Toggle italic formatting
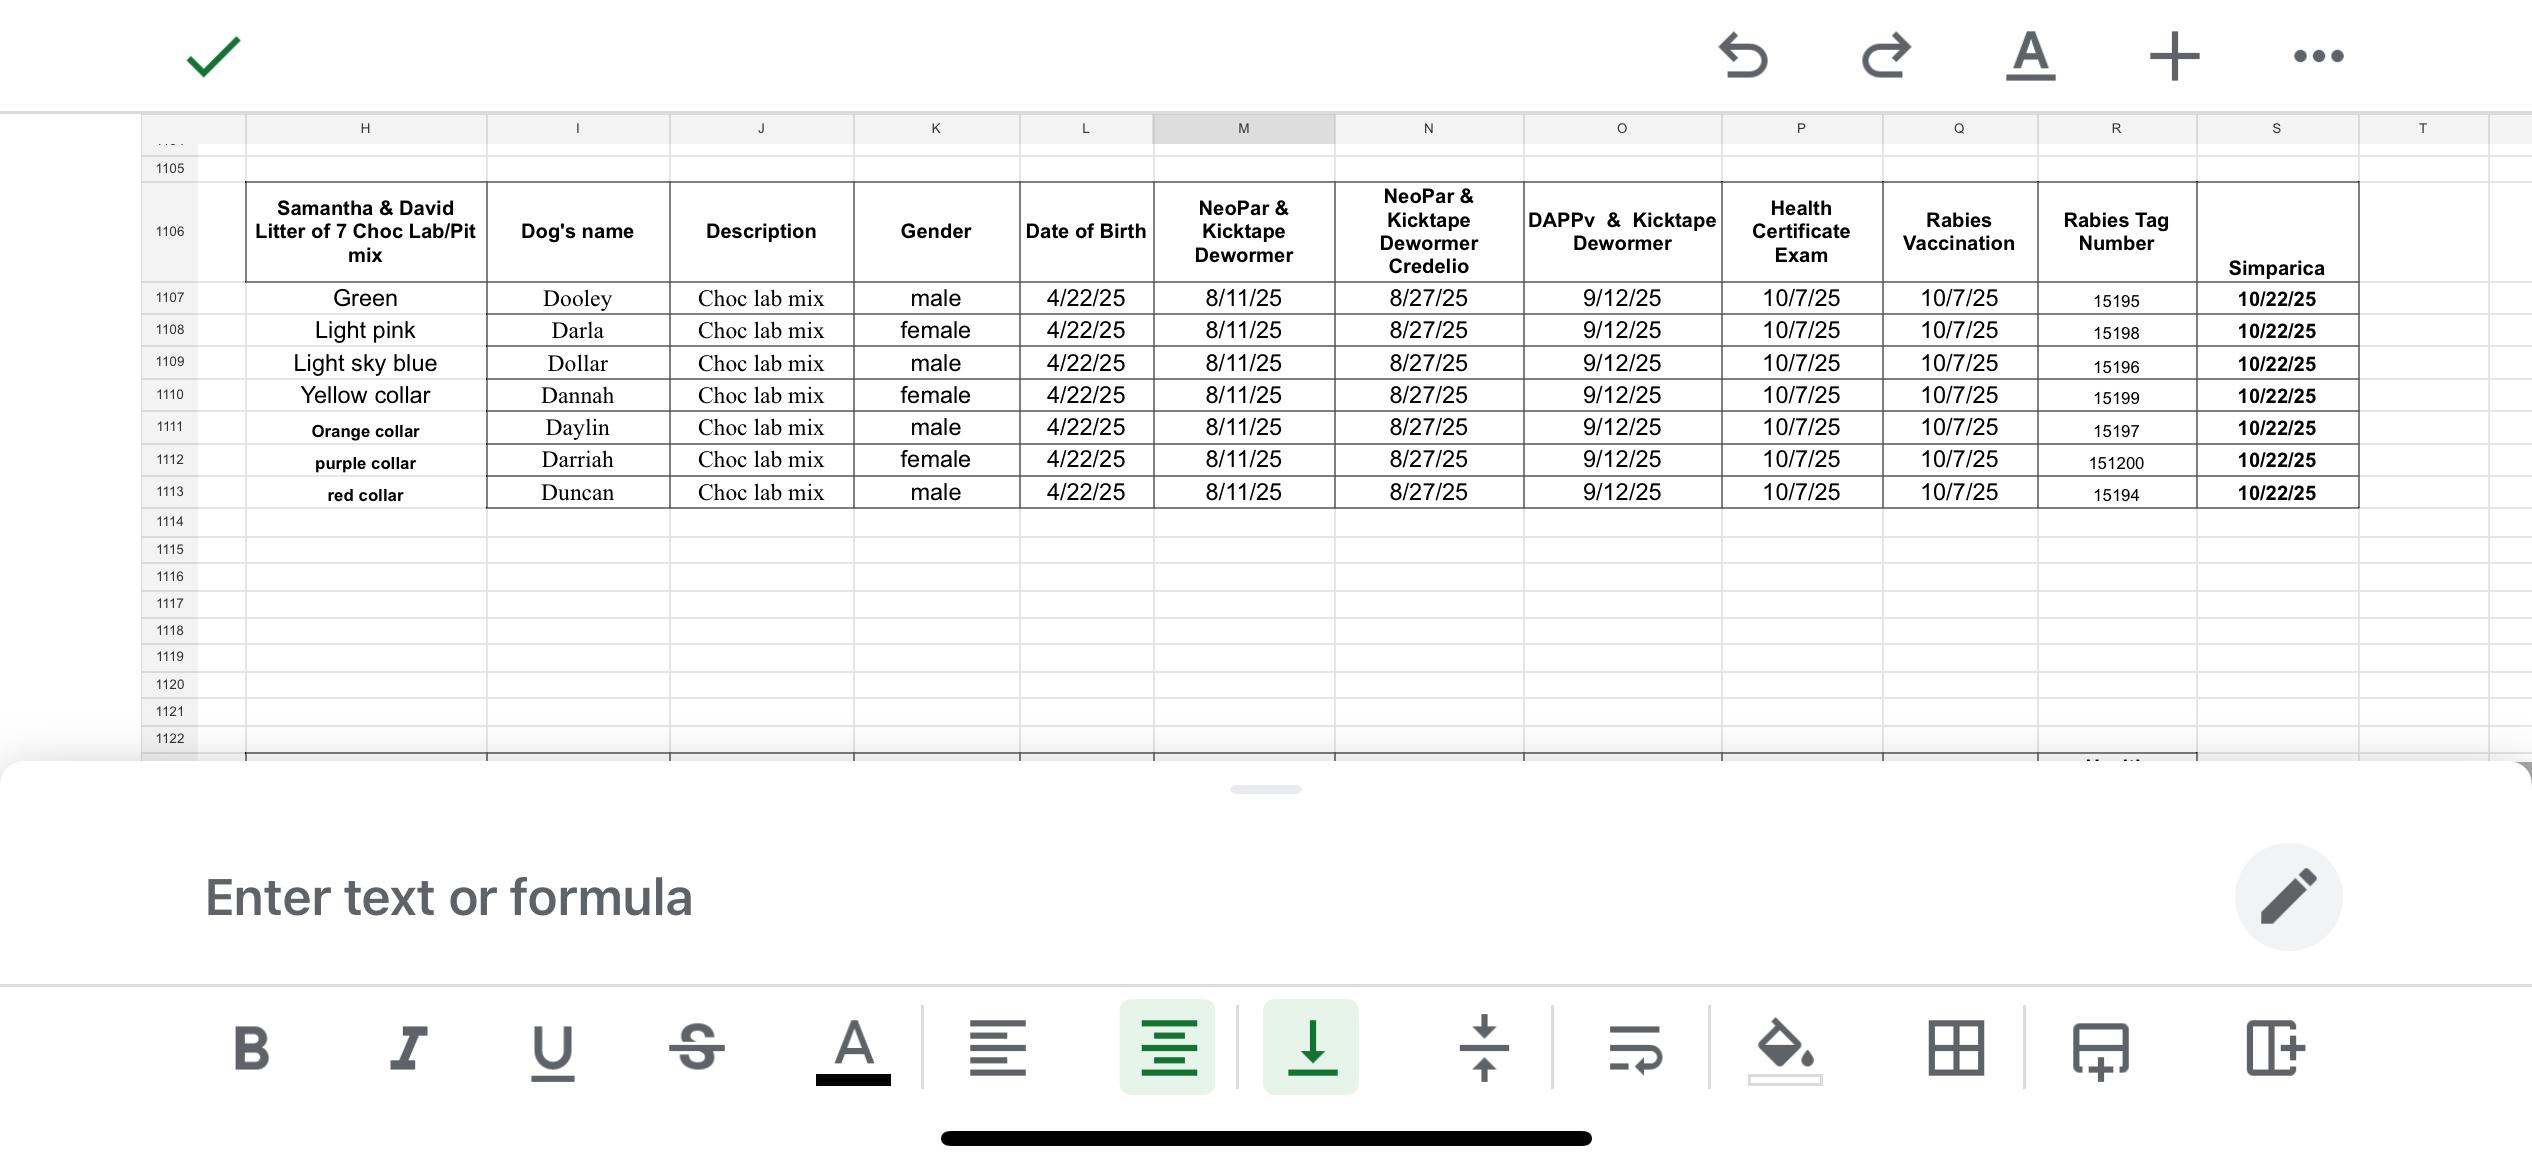 click(x=408, y=1048)
